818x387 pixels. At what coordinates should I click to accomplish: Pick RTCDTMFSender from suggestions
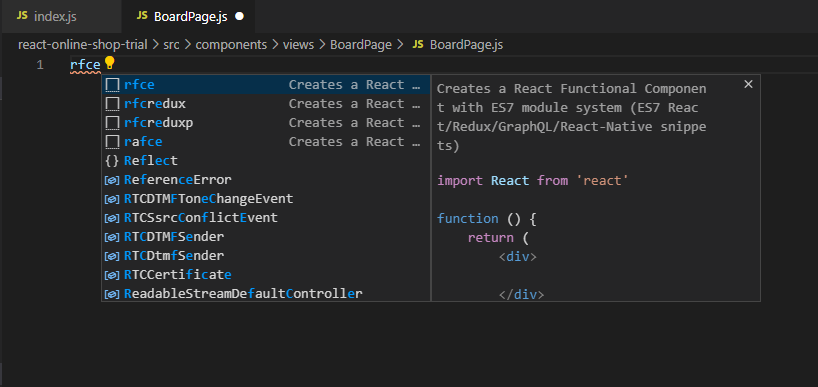(x=266, y=236)
